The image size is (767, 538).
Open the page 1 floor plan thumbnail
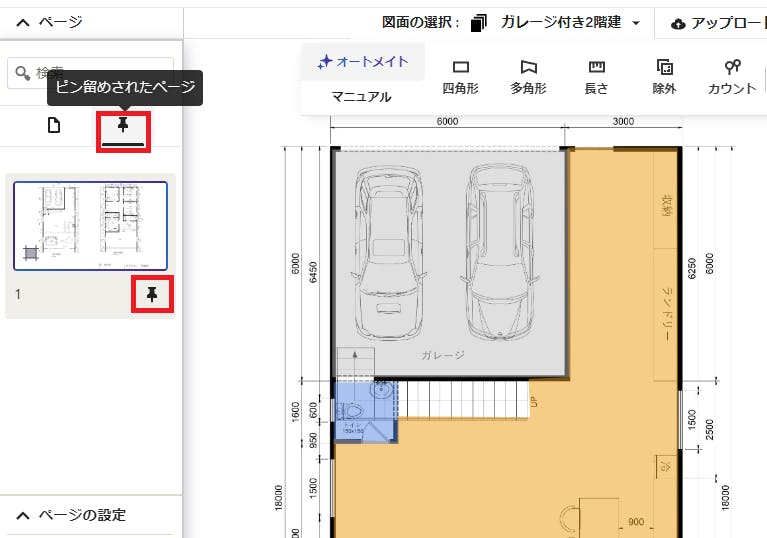(90, 226)
